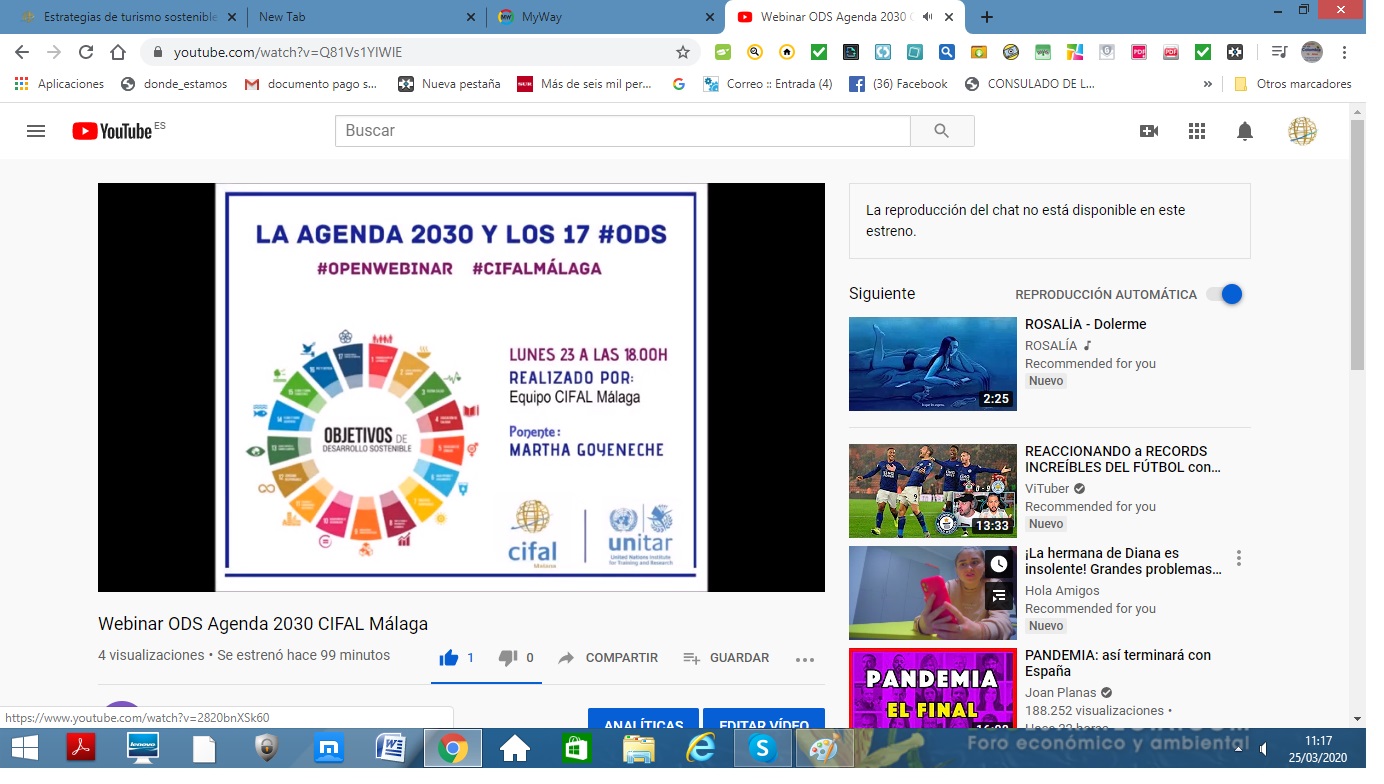1384x784 pixels.
Task: Dislike the video with thumbs down
Action: click(x=508, y=658)
